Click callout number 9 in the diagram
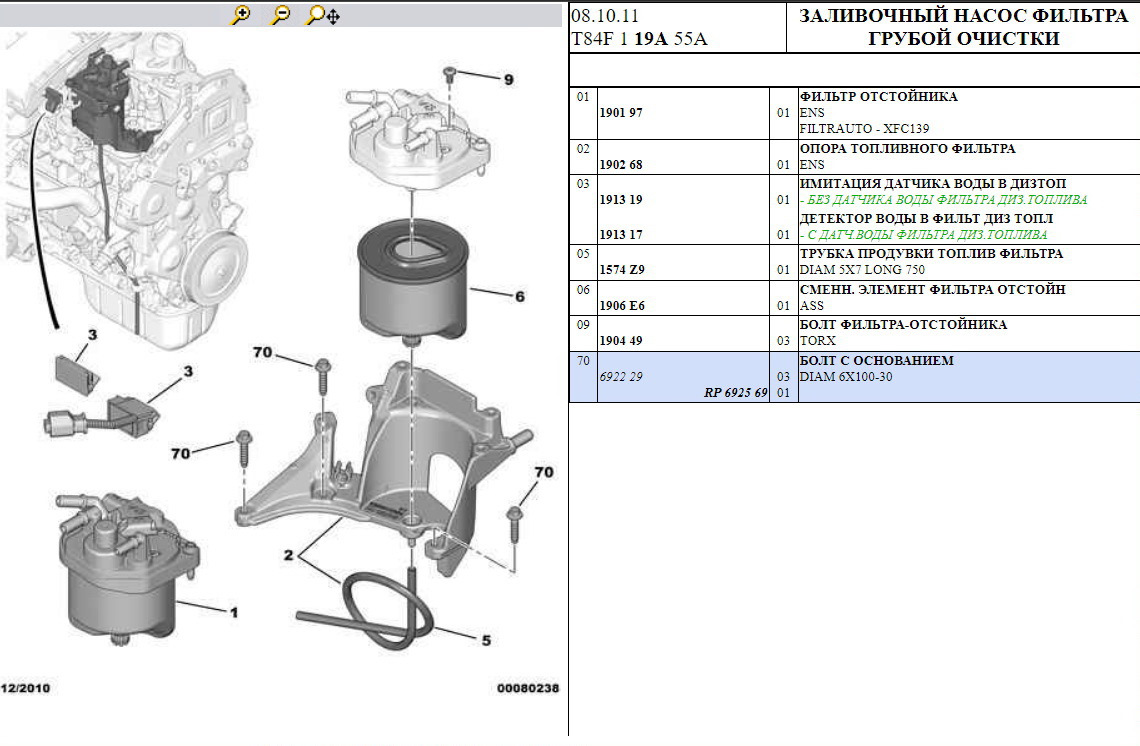The width and height of the screenshot is (1140, 746). [x=508, y=79]
